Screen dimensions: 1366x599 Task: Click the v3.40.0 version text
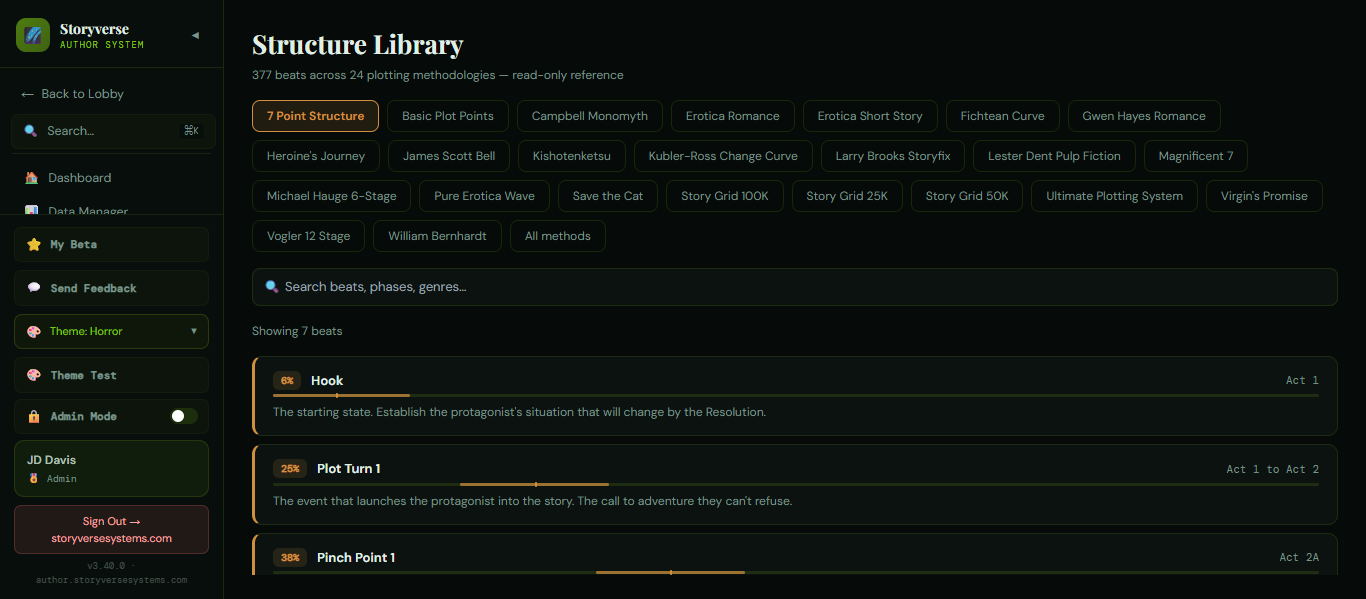[109, 566]
